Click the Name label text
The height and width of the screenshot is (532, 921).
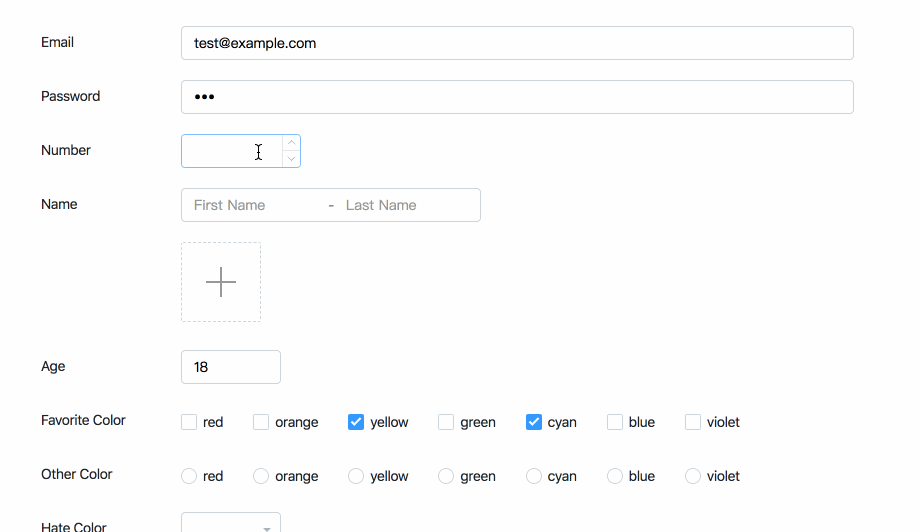59,204
